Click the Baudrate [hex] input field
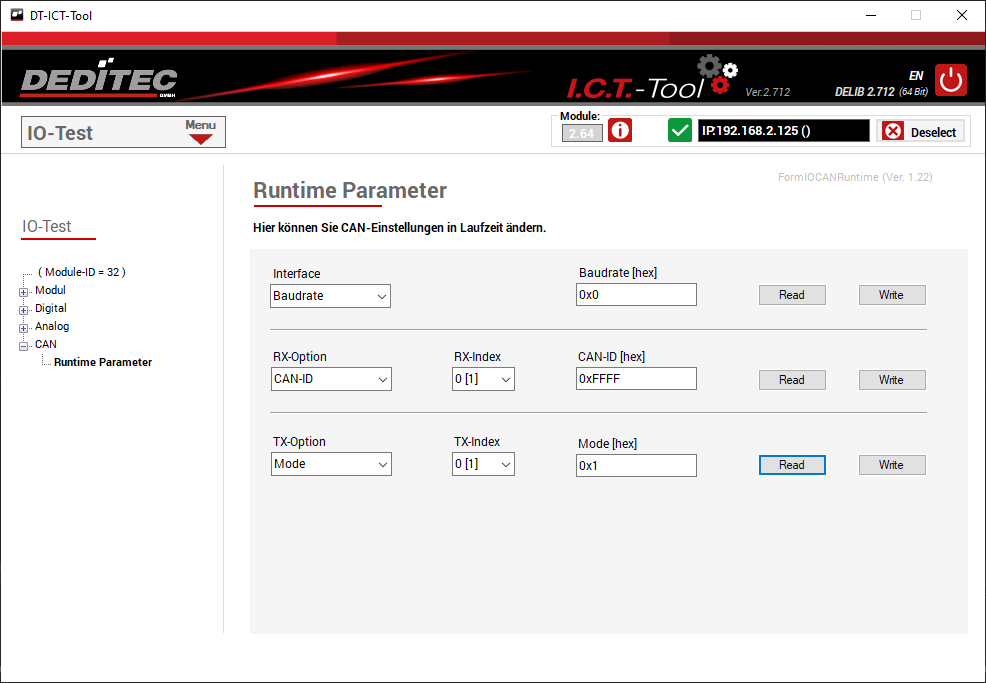 click(636, 295)
